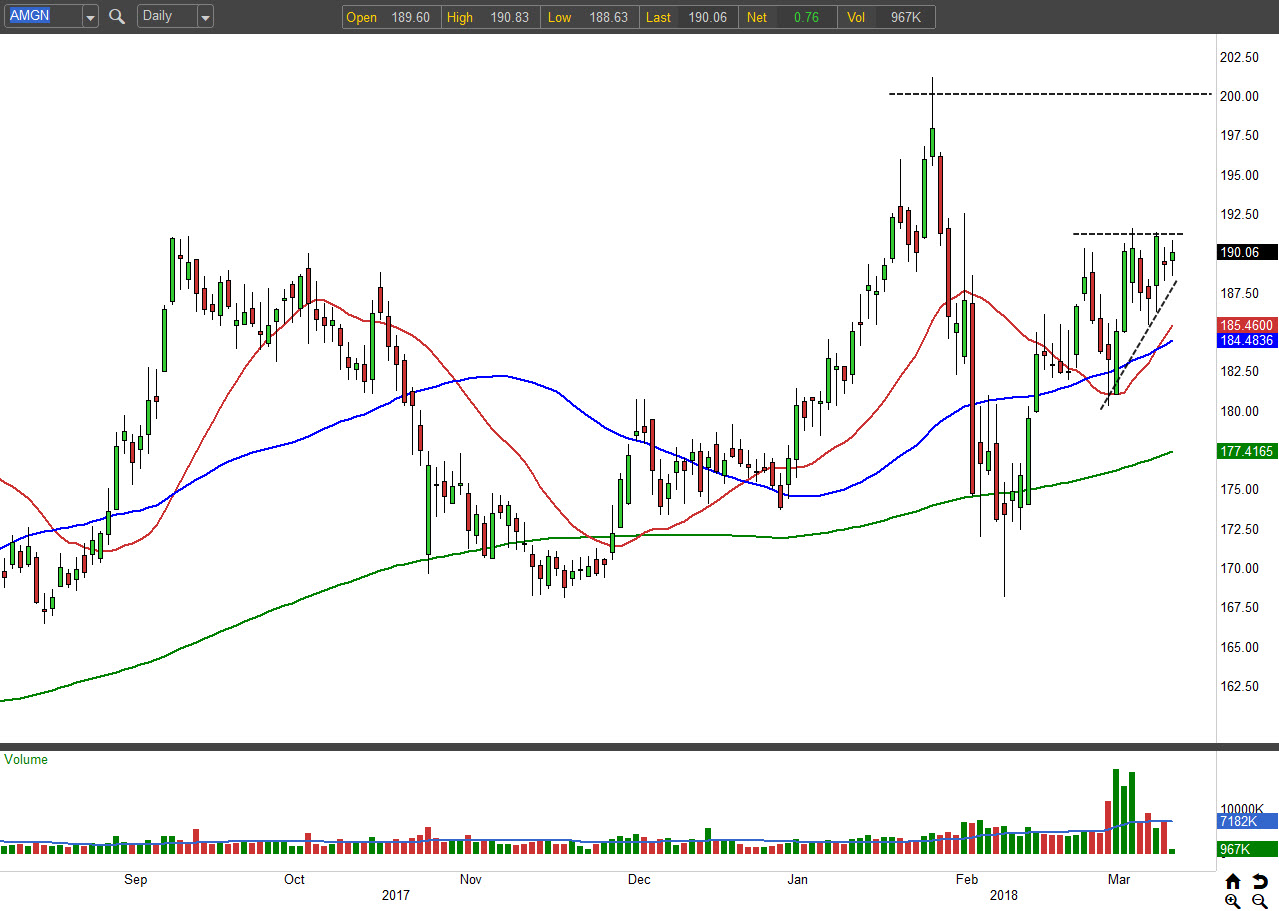1279x911 pixels.
Task: Click the Volume panel label
Action: pyautogui.click(x=26, y=760)
